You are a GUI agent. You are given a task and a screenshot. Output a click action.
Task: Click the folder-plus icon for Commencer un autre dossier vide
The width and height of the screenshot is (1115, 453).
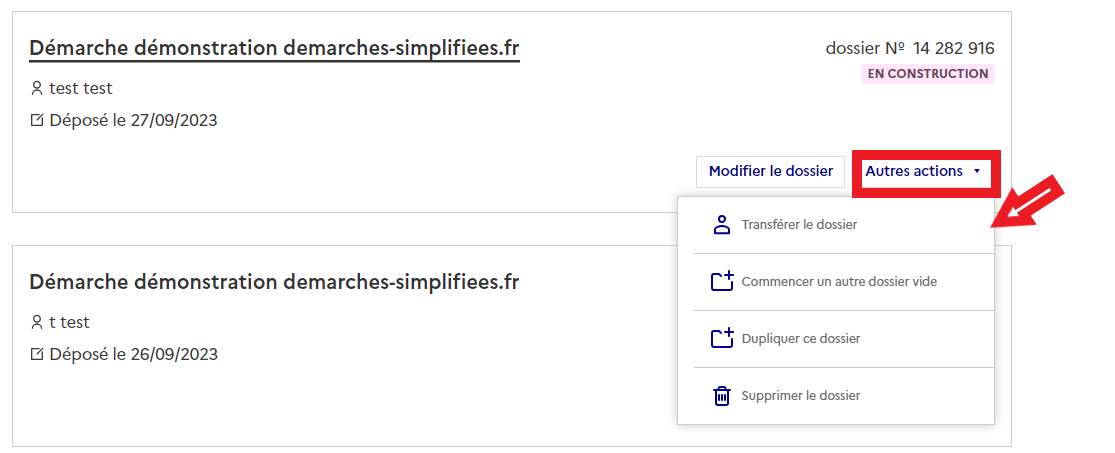click(x=722, y=282)
